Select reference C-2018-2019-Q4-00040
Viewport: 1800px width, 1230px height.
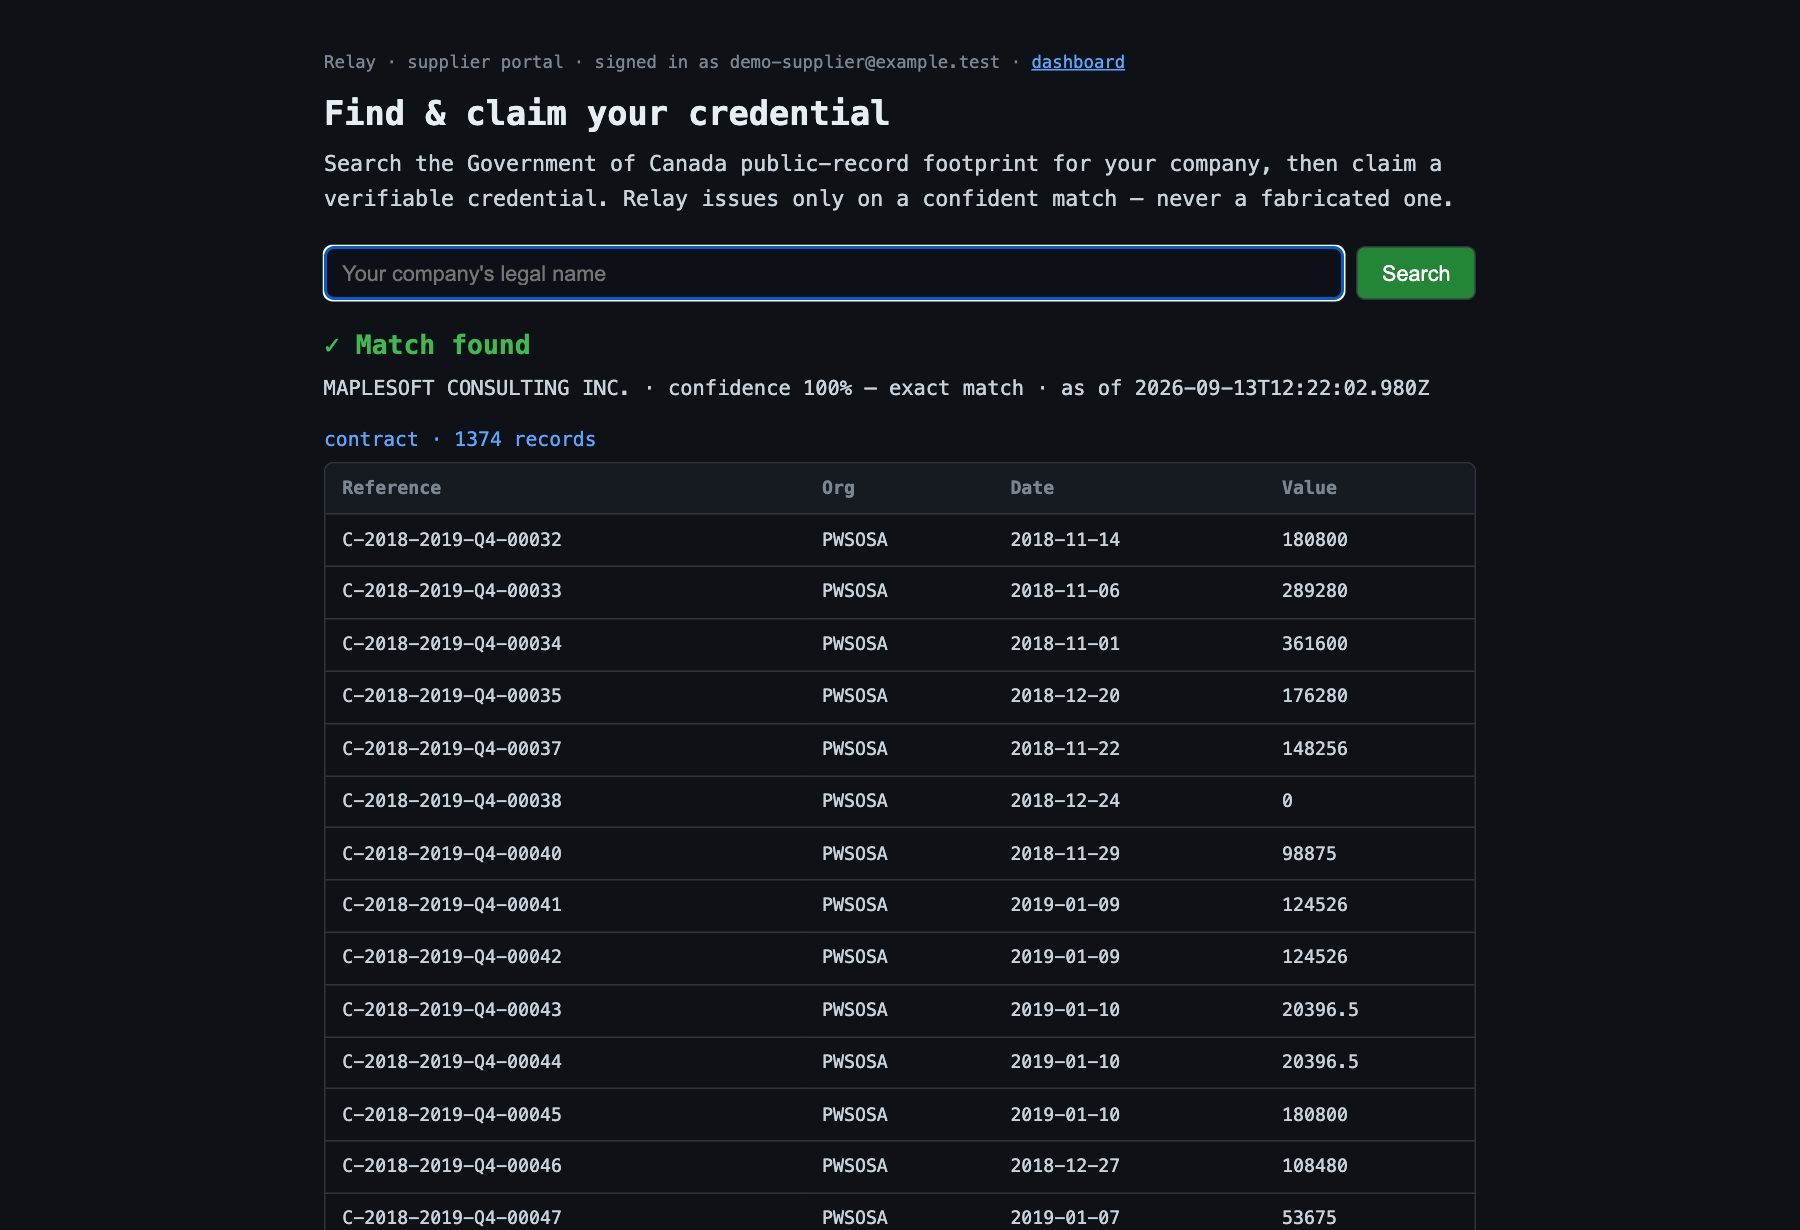(452, 854)
